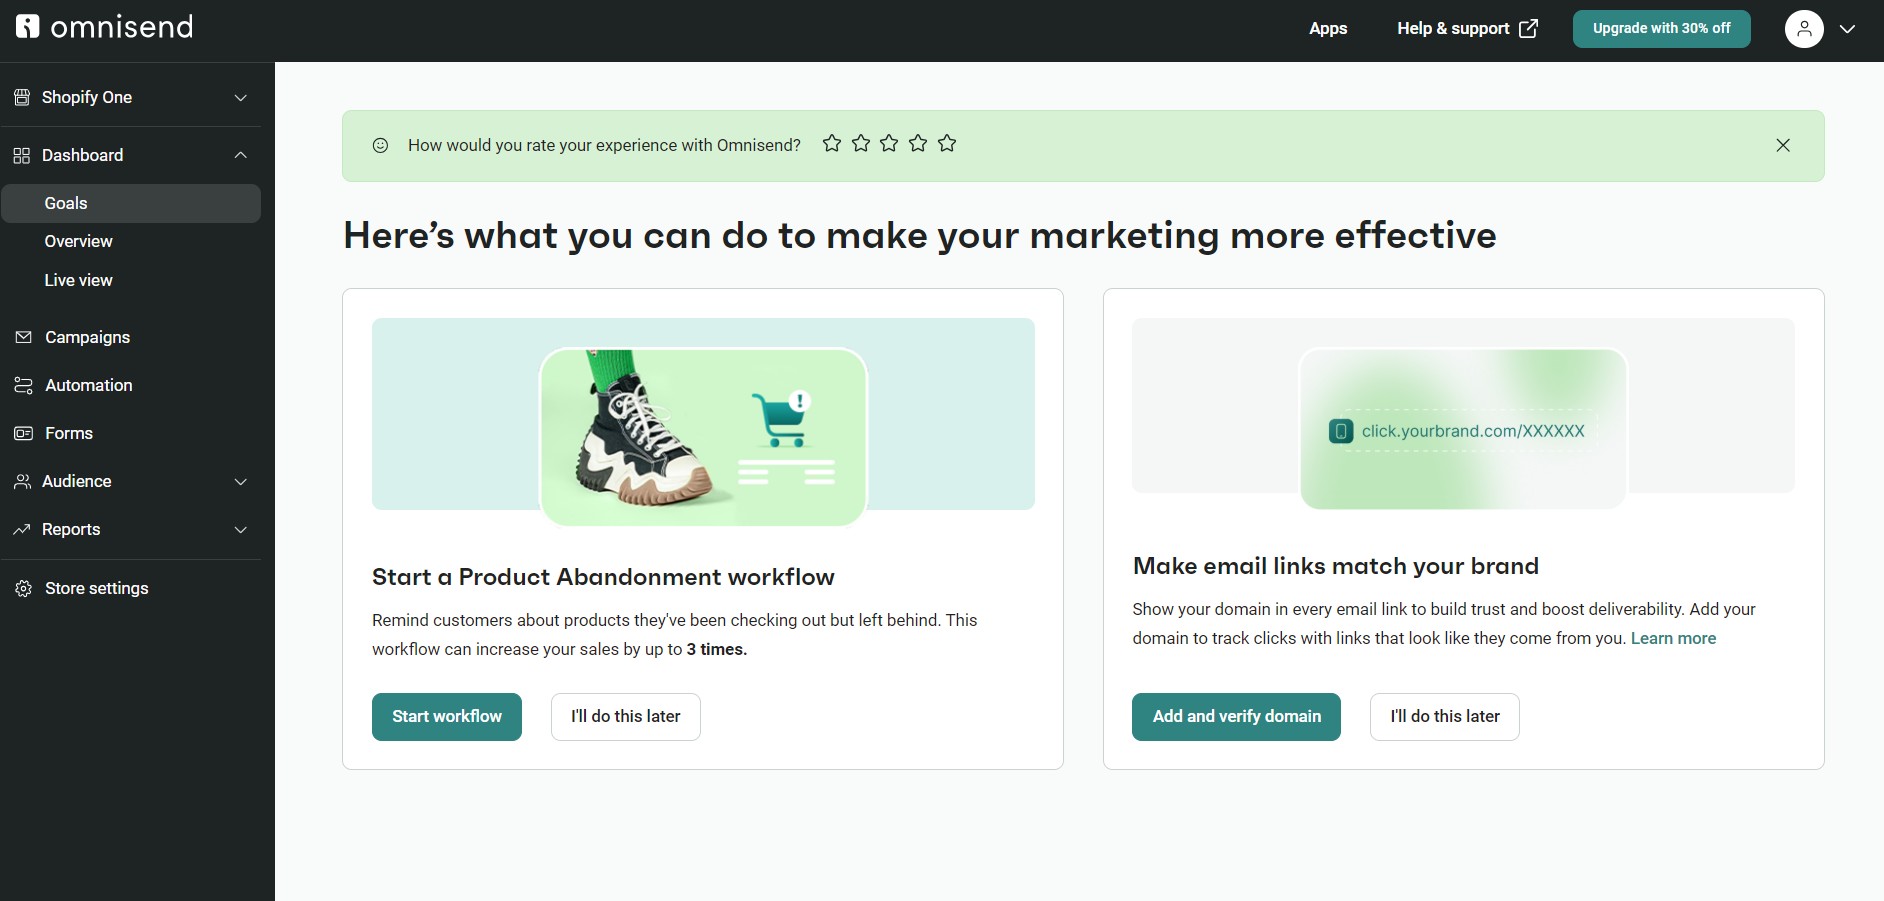This screenshot has width=1884, height=901.
Task: Click the account profile icon
Action: tap(1803, 29)
